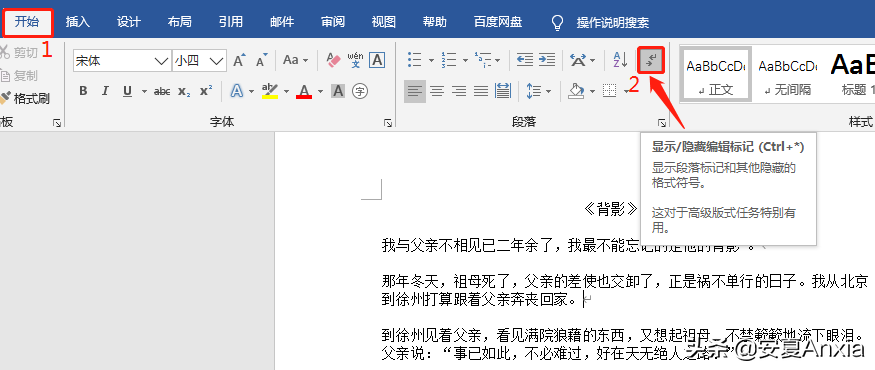Toggle character shading A icon
This screenshot has height=370, width=875.
tap(338, 91)
